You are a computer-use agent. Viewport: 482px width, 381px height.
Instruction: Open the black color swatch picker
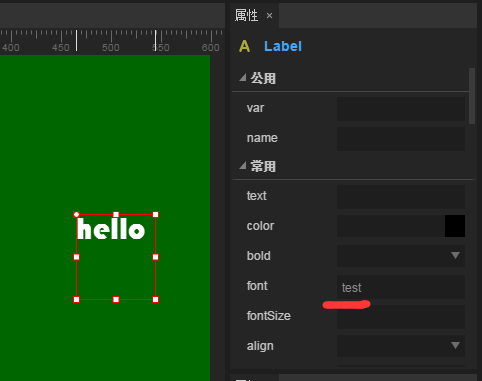(455, 226)
